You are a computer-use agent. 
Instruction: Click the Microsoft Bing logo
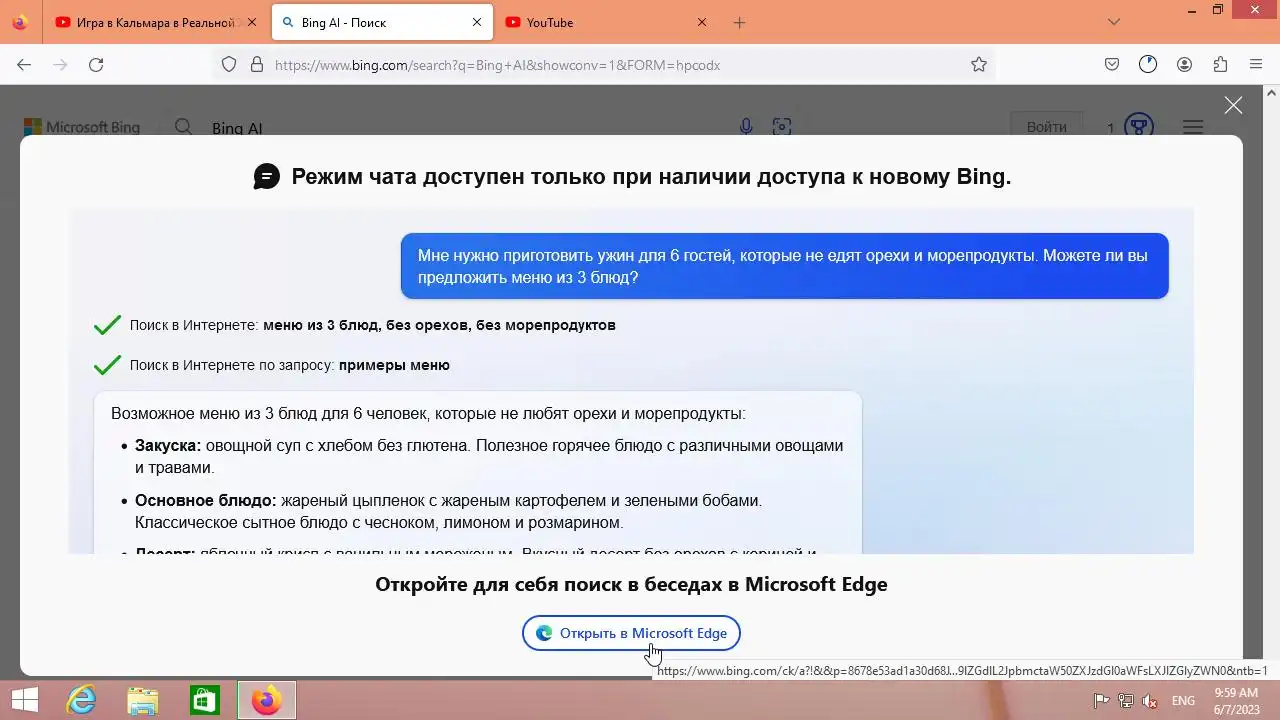point(82,127)
